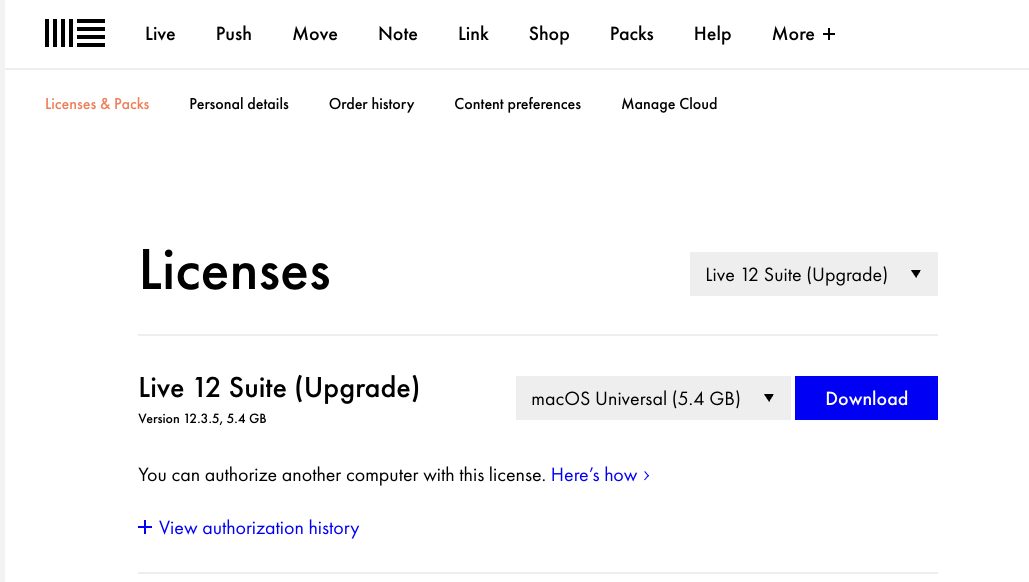1029x582 pixels.
Task: Open the Push menu item
Action: [233, 33]
